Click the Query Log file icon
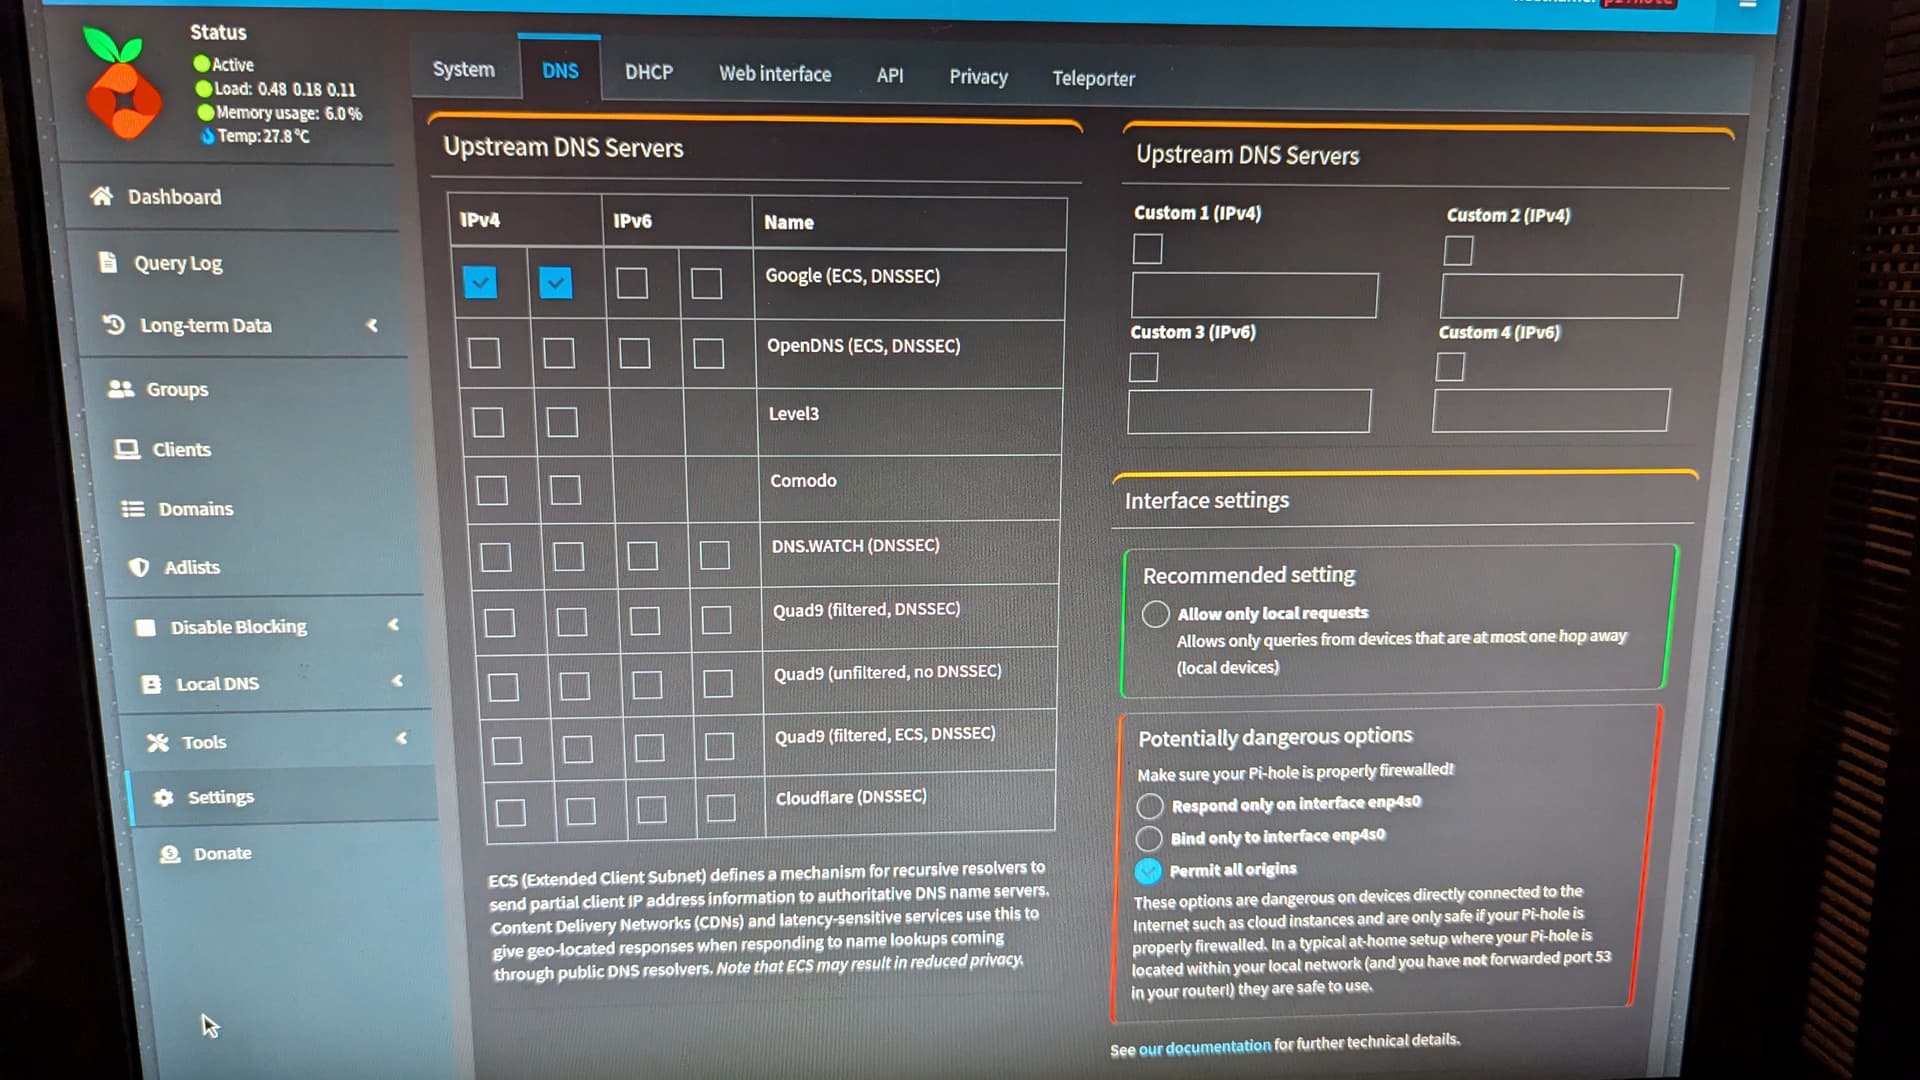 [x=108, y=262]
